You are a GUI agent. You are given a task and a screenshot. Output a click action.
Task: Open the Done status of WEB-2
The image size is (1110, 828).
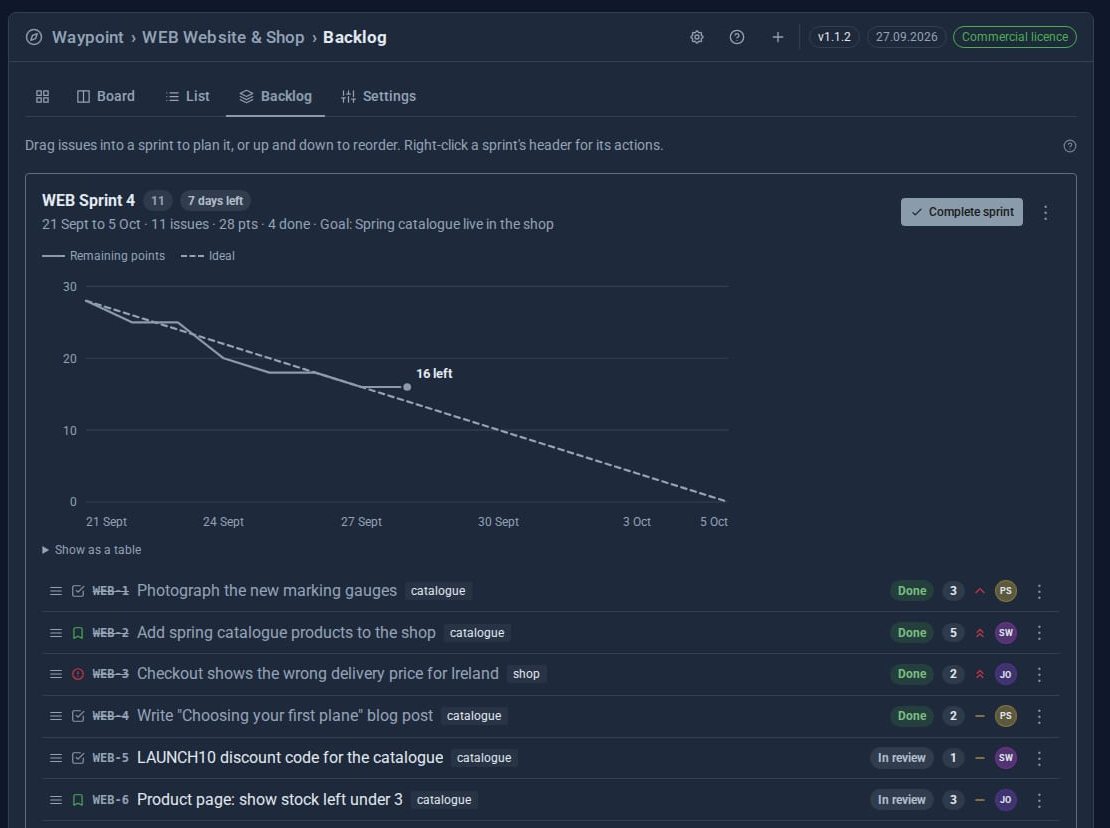(912, 633)
